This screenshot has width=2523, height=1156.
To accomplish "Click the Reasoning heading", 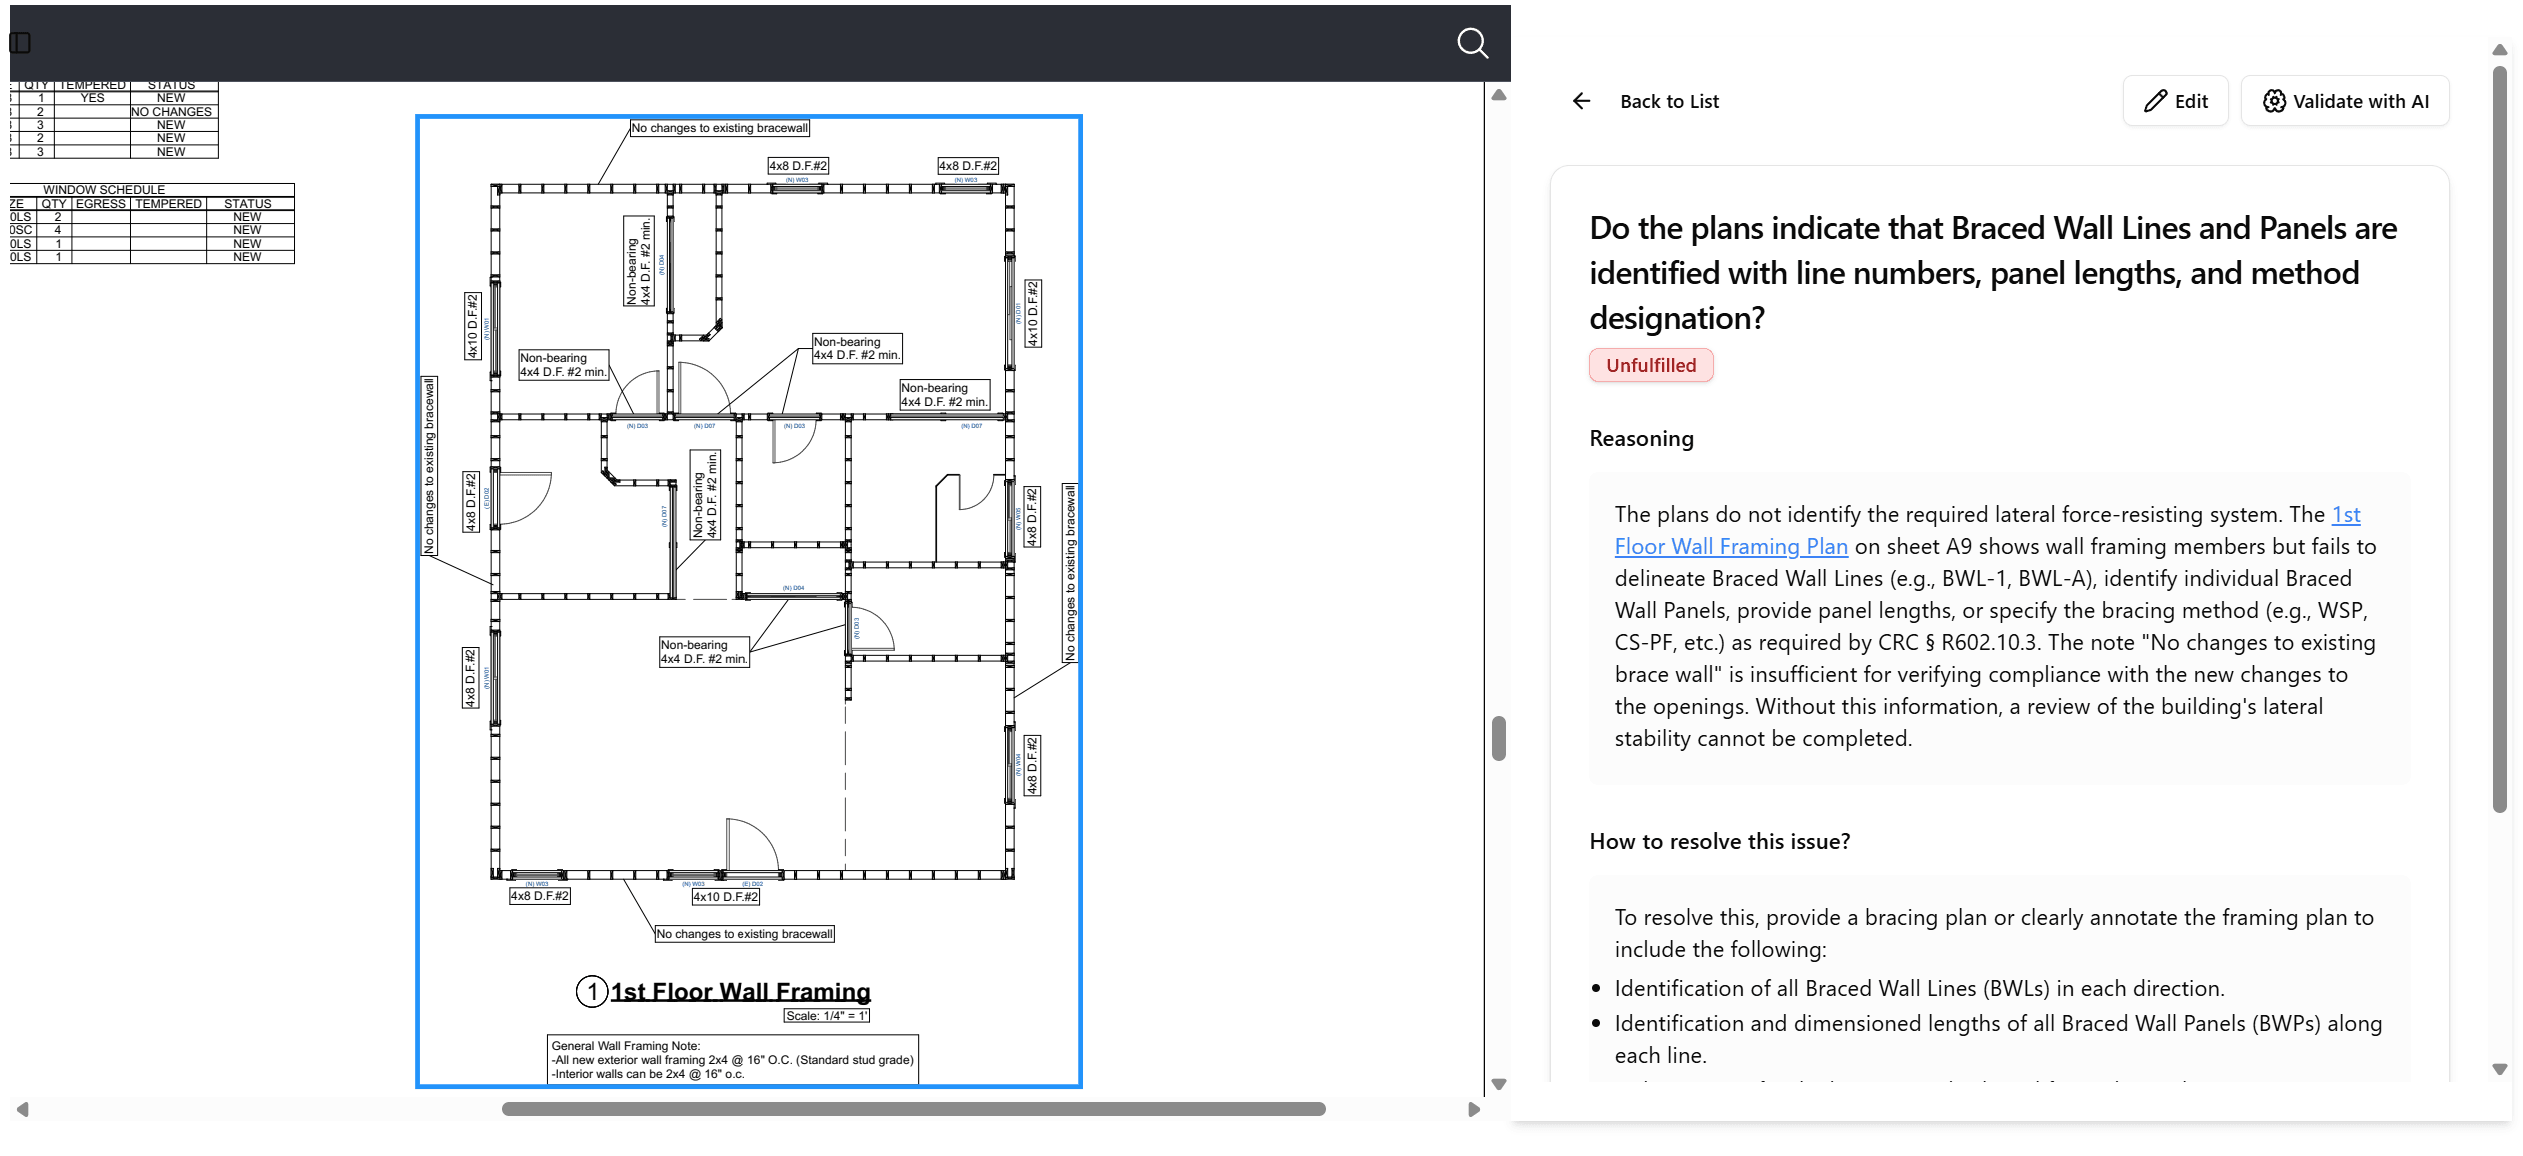I will 1641,438.
